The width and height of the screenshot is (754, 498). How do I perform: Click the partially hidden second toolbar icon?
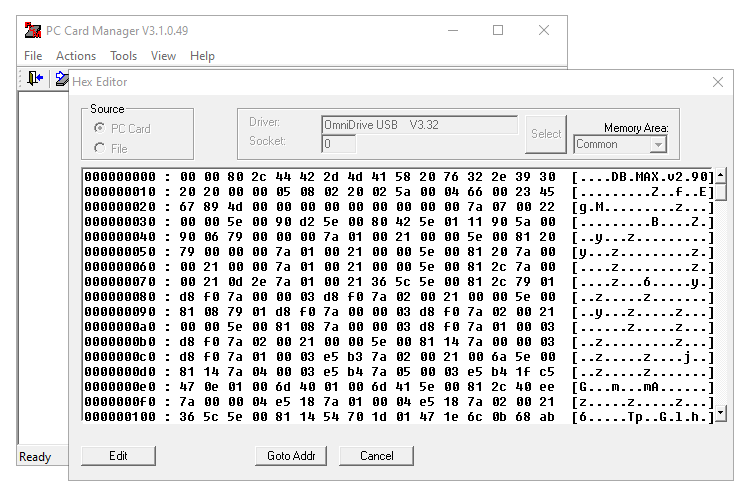(61, 78)
